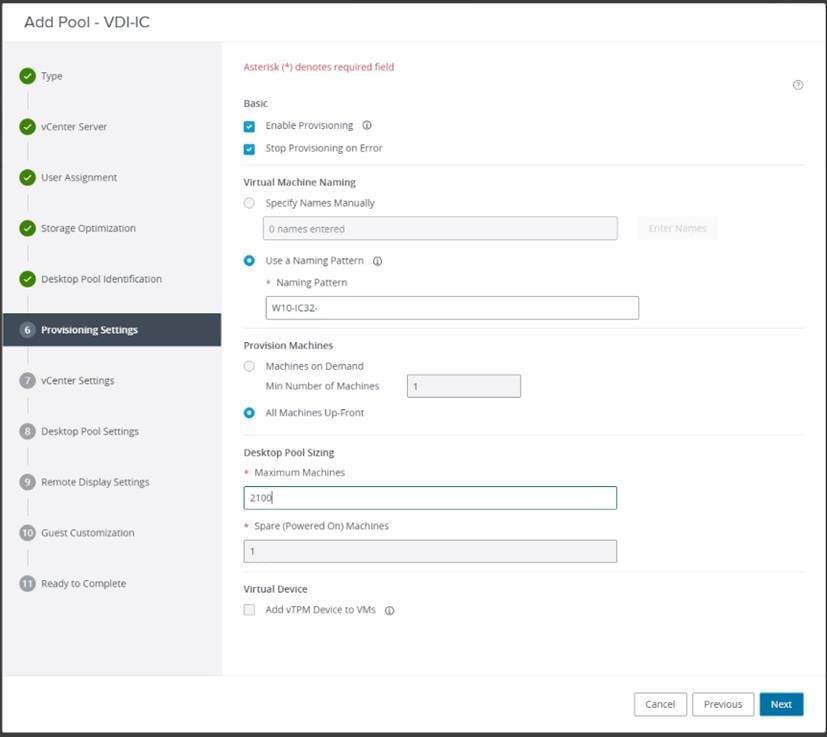The height and width of the screenshot is (737, 827).
Task: Open Desktop Pool Identification step
Action: click(101, 279)
